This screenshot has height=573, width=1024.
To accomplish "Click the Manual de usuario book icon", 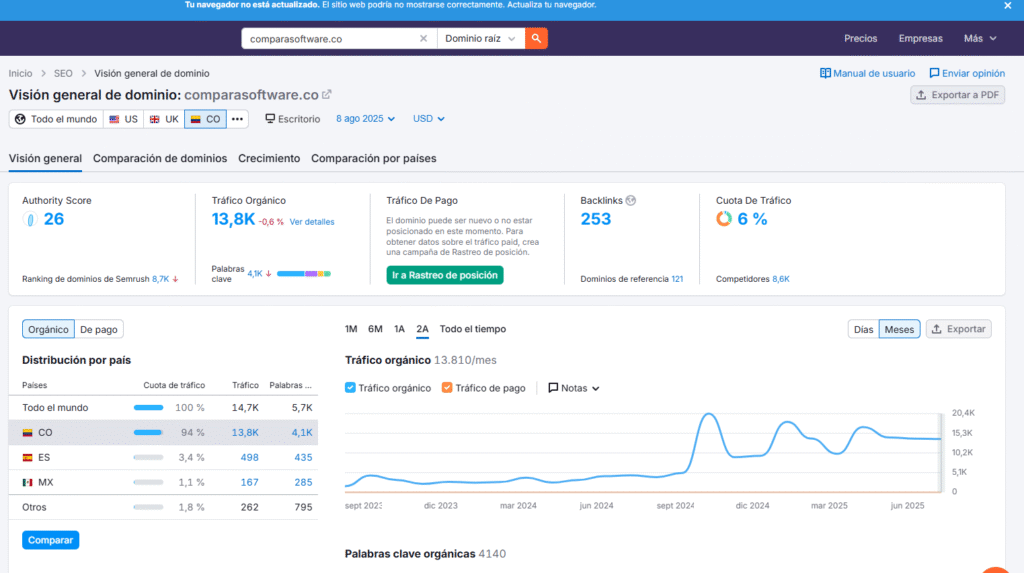I will pos(825,73).
